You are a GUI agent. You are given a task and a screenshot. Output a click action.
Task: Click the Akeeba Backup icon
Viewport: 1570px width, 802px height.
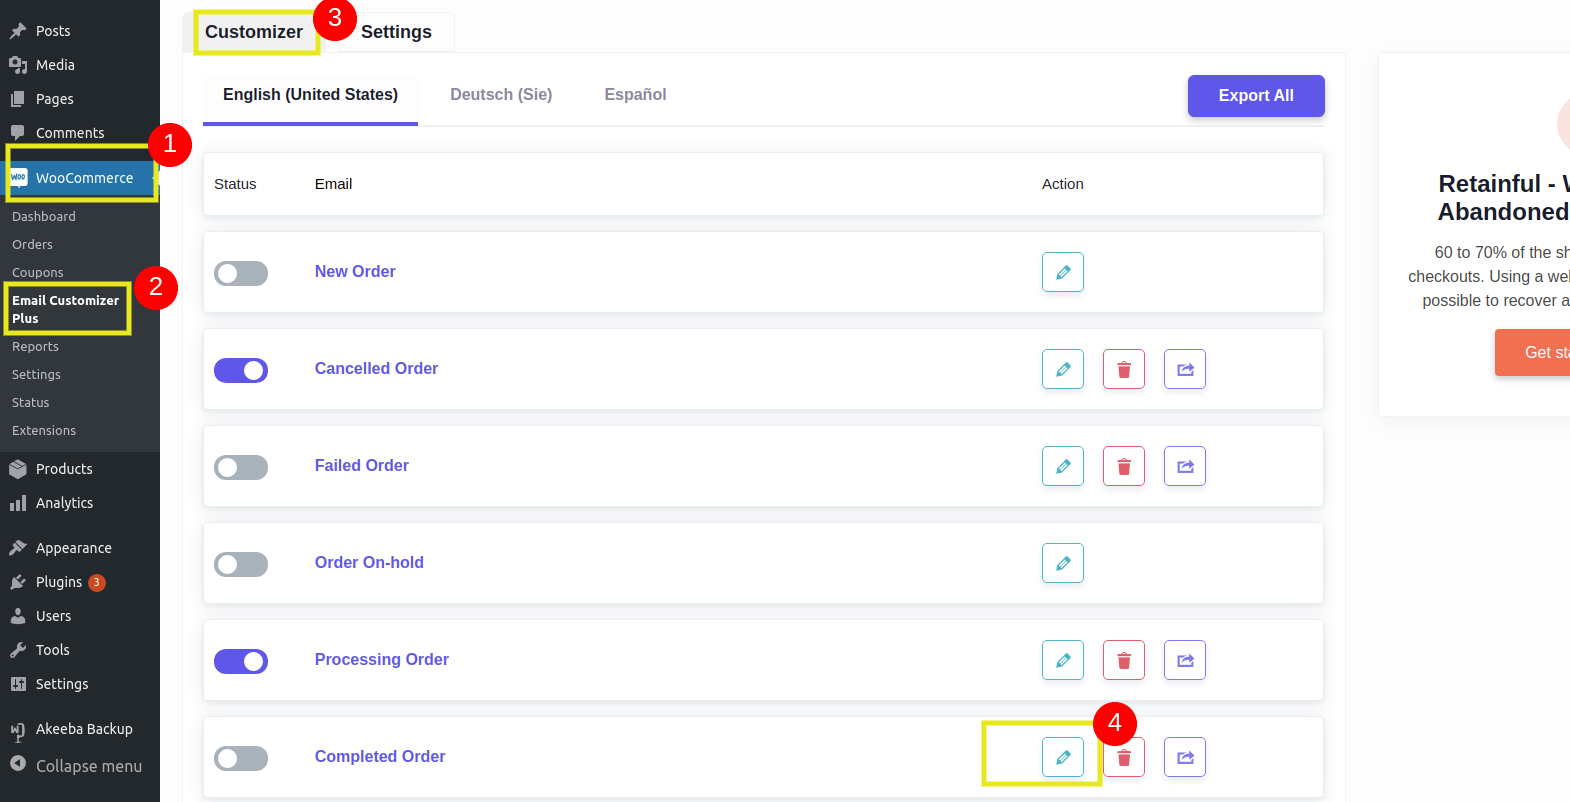[18, 731]
